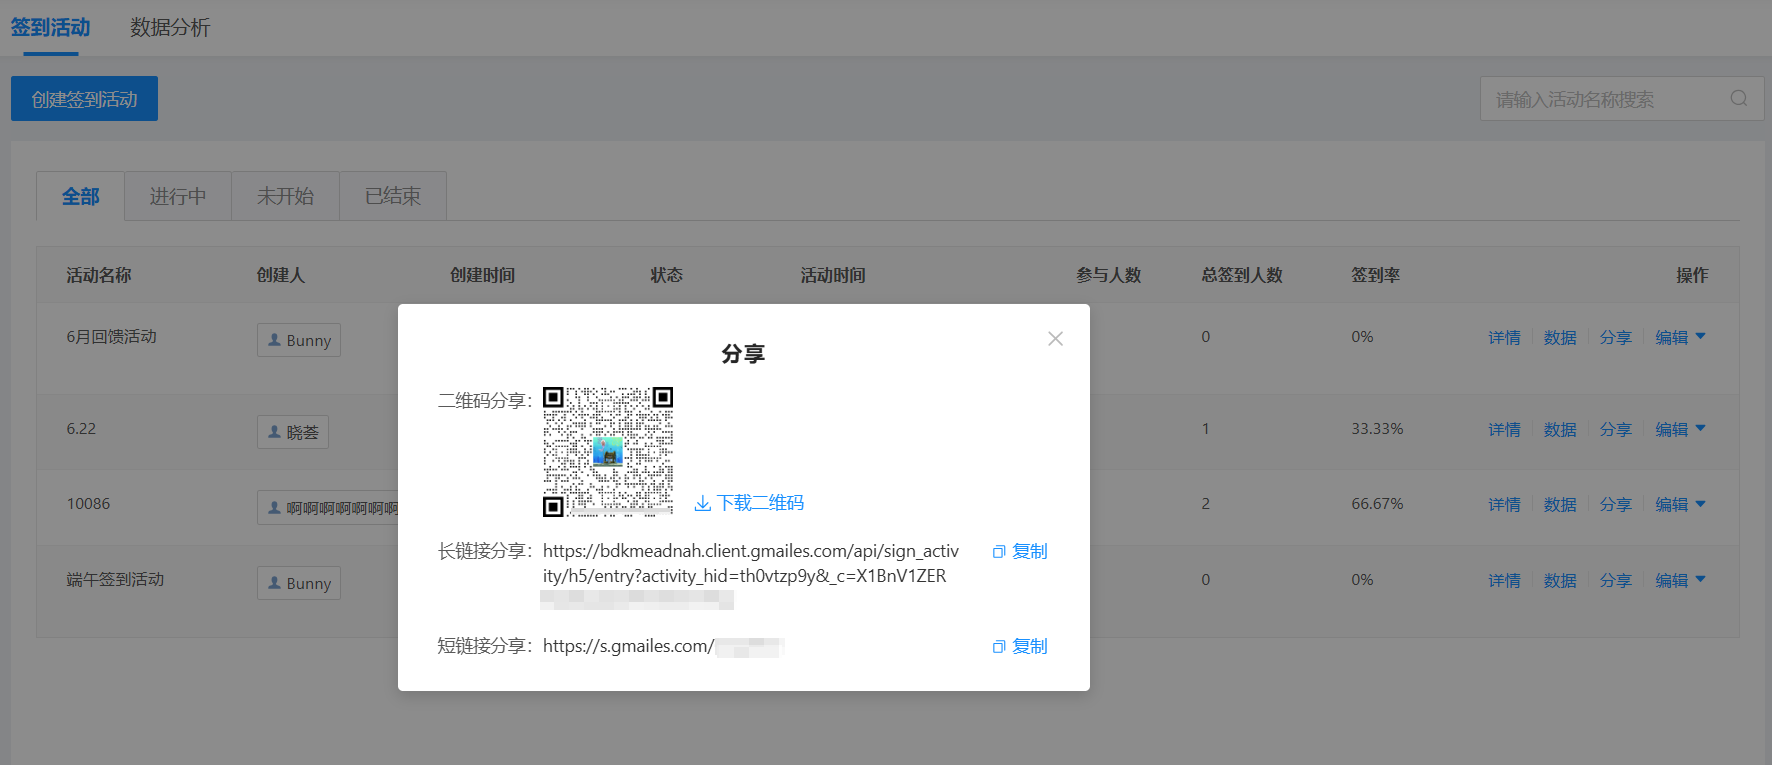Screen dimensions: 1772x765
Task: Copy the long link with 复制
Action: [x=1020, y=551]
